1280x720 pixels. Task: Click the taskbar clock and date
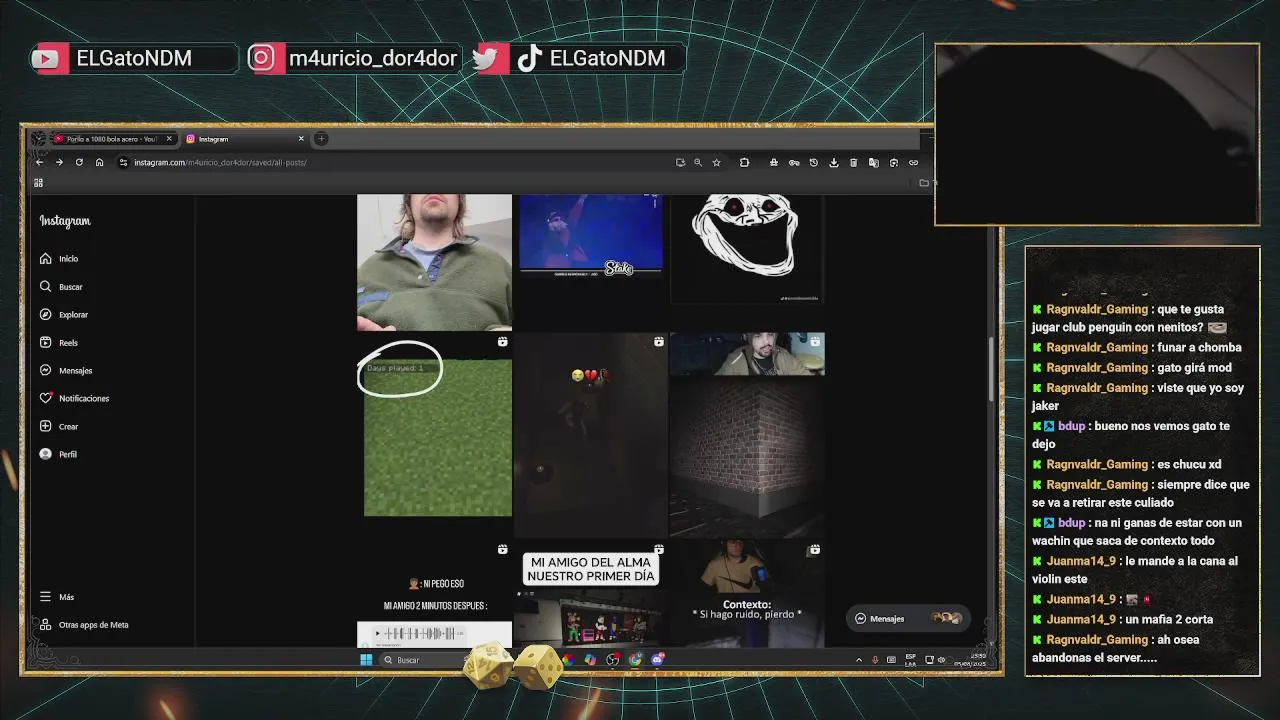pyautogui.click(x=970, y=660)
